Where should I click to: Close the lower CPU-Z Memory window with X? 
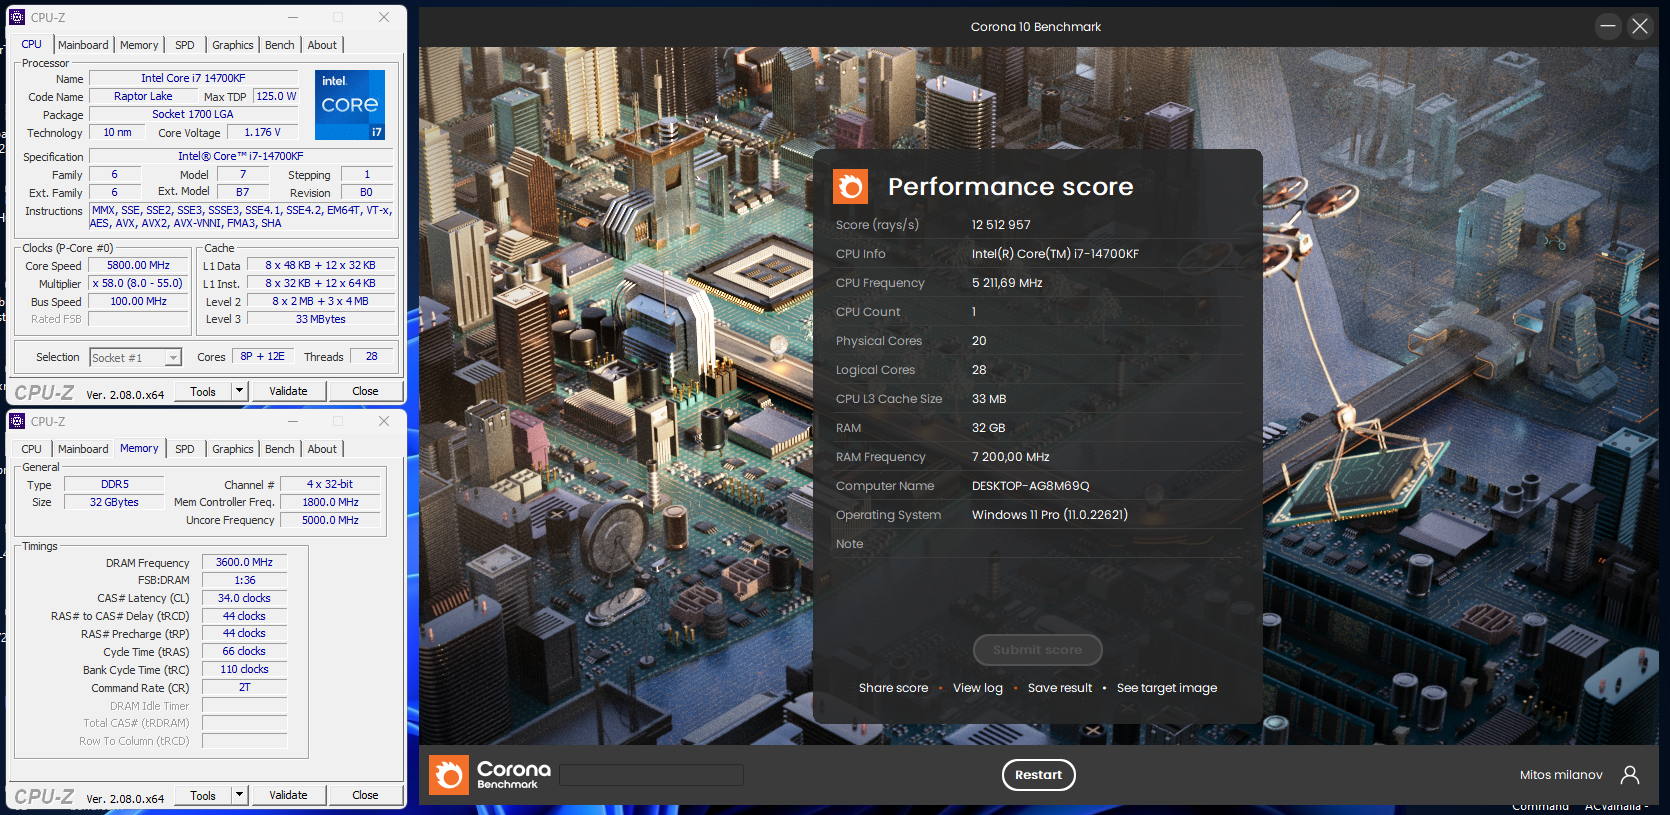pos(384,421)
